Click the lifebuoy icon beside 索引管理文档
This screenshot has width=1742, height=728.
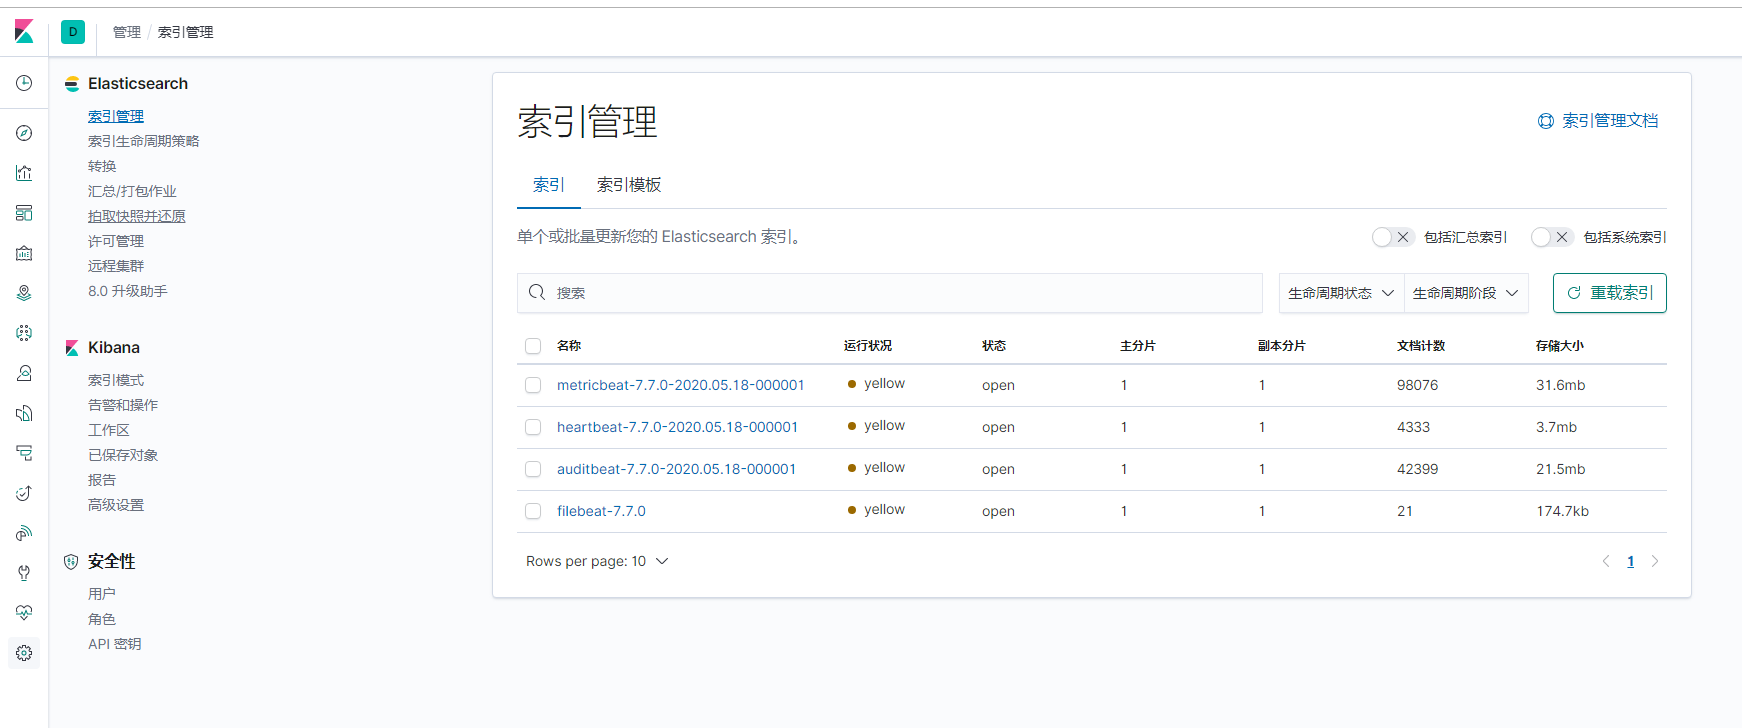[x=1546, y=121]
